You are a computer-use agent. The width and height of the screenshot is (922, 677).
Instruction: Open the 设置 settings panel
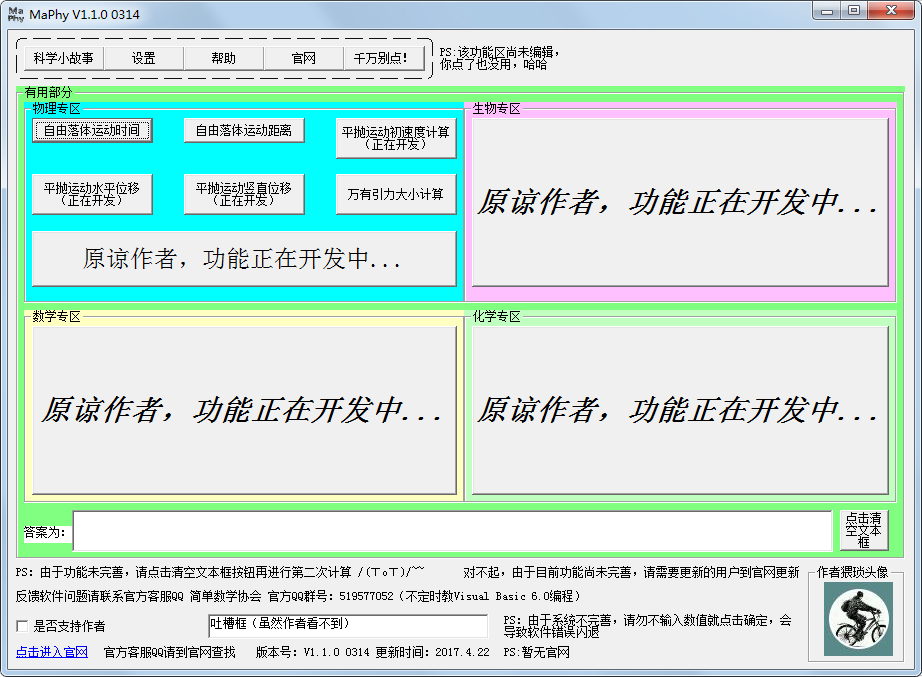coord(143,58)
